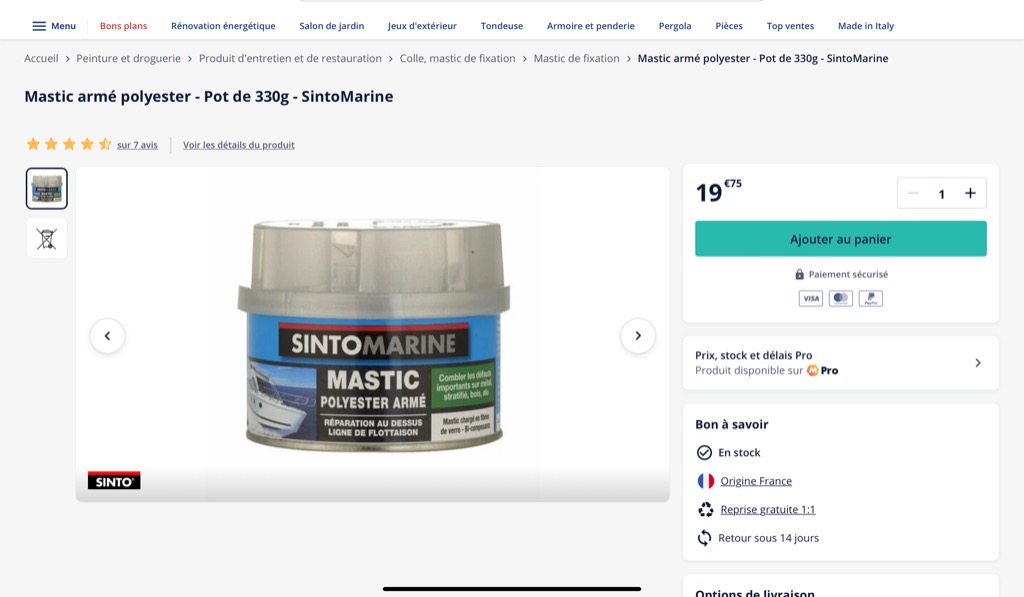Open the Salon de jardin menu item
Image resolution: width=1024 pixels, height=597 pixels.
(332, 26)
